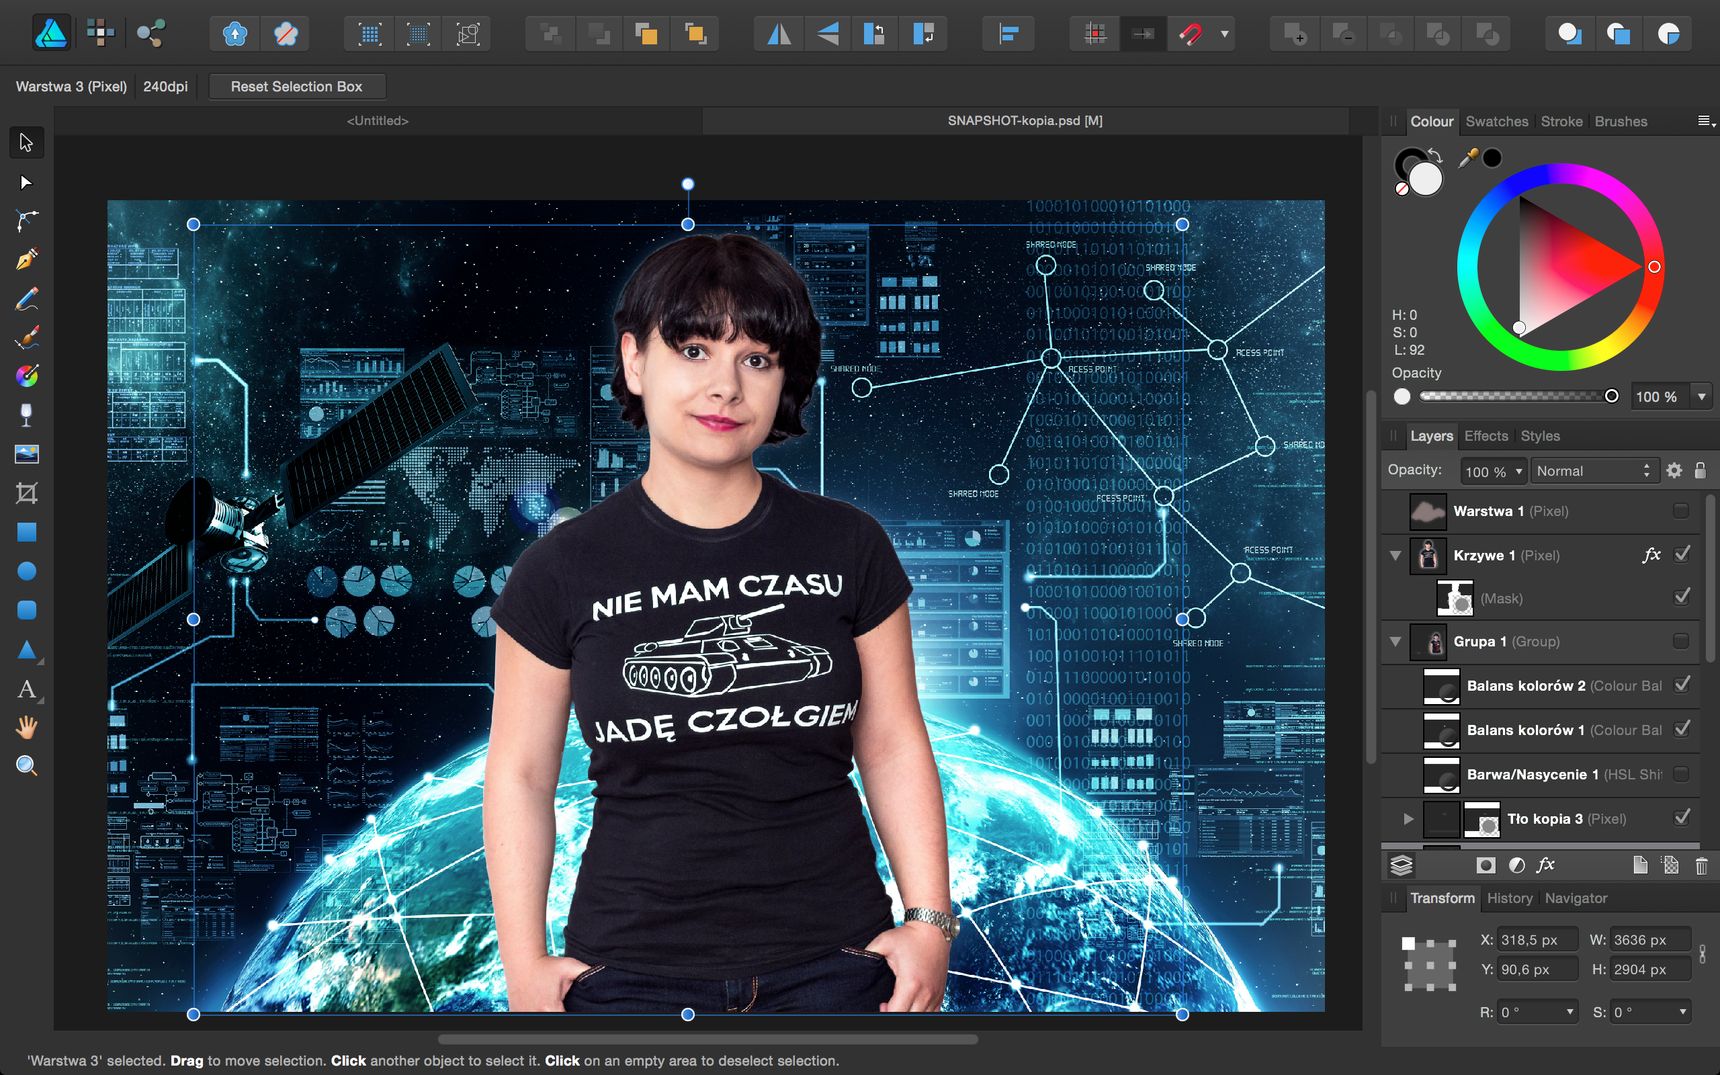This screenshot has height=1075, width=1720.
Task: Select the Rectangle shape tool
Action: click(26, 532)
